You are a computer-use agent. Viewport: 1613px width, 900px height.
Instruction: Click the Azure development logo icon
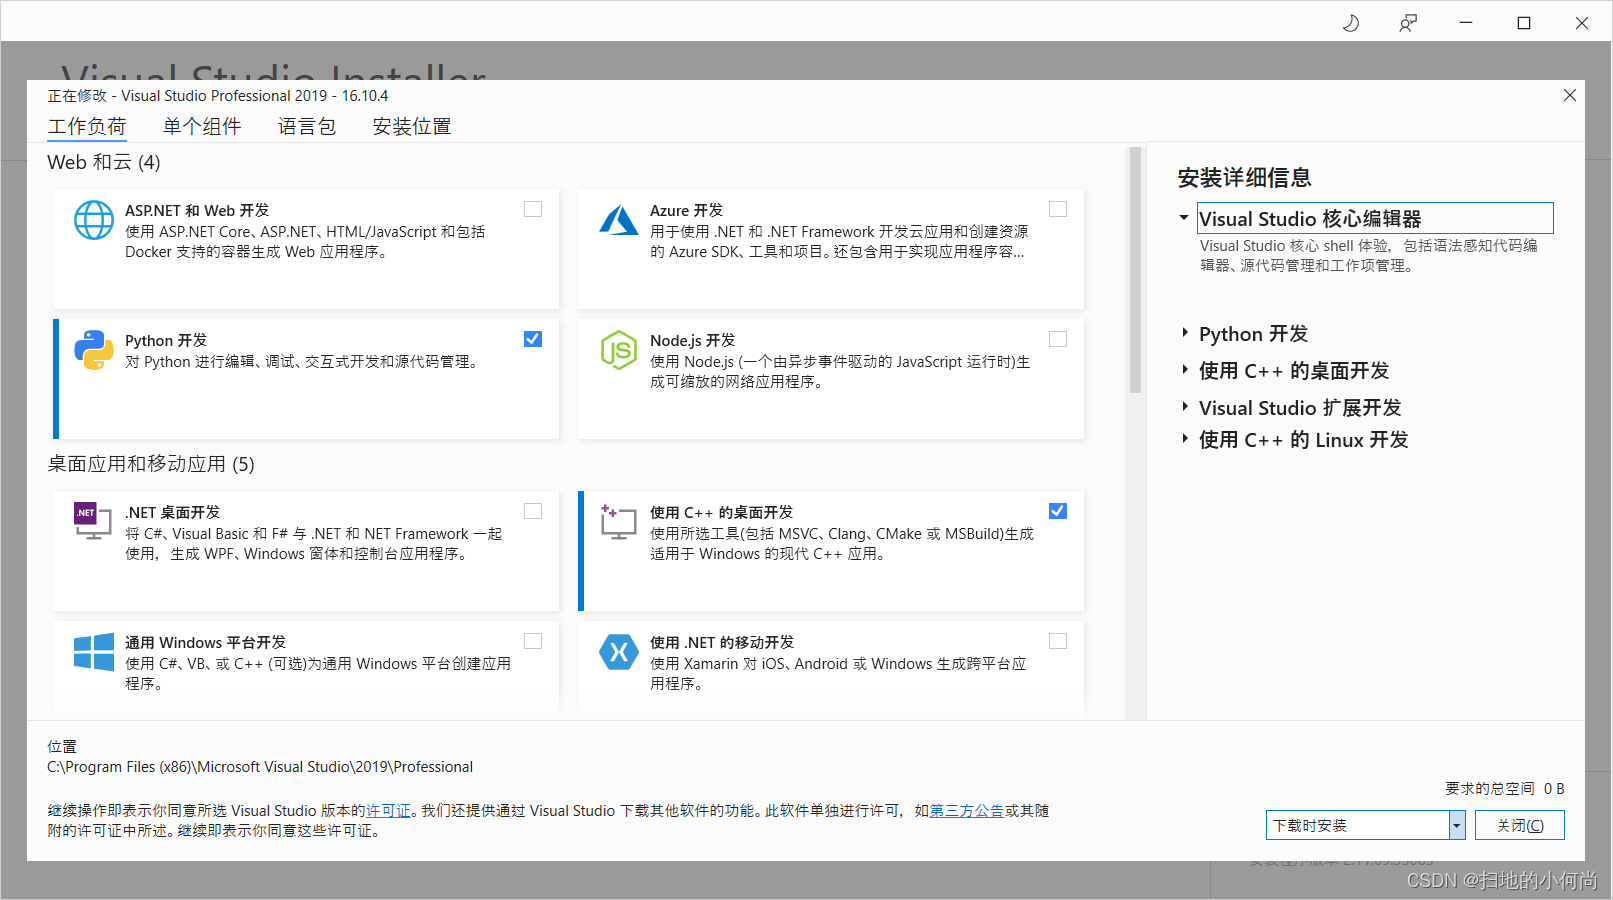(619, 220)
